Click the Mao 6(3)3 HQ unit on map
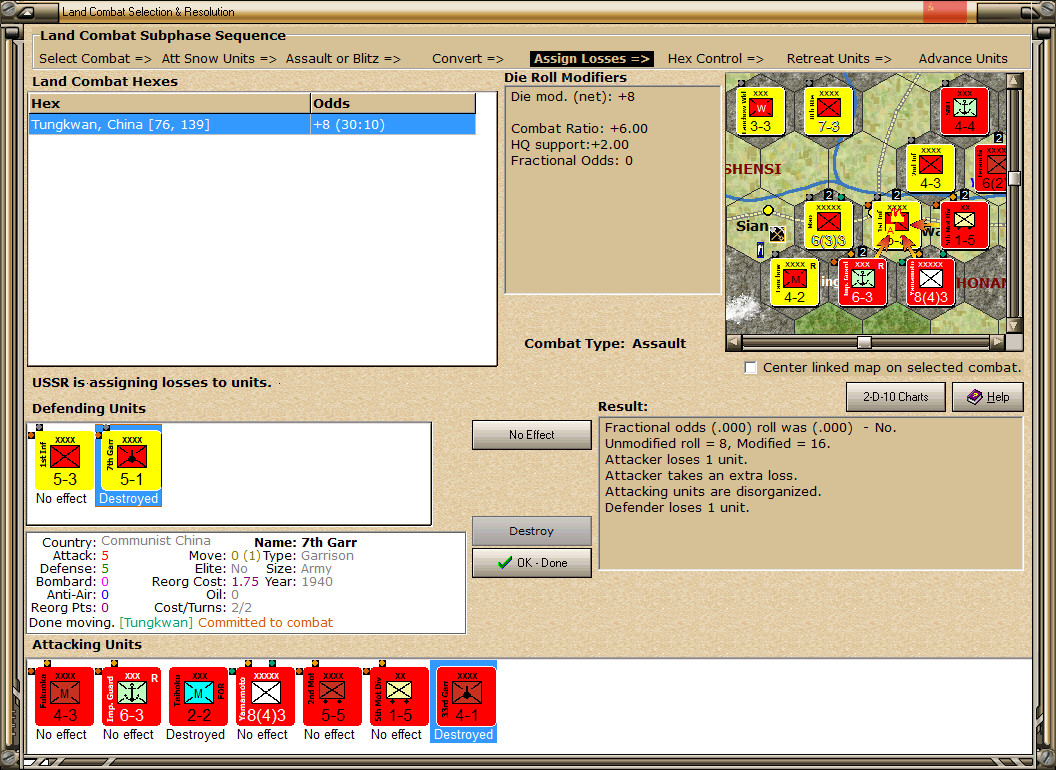The height and width of the screenshot is (770, 1056). (828, 226)
